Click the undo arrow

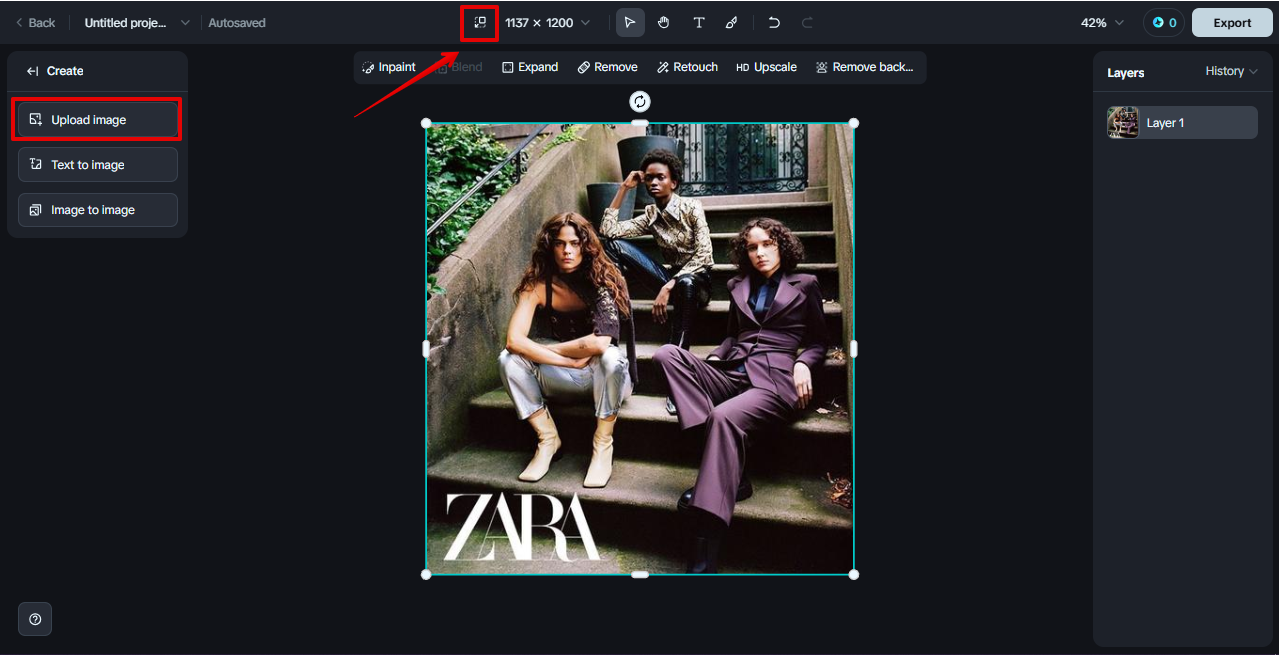(774, 22)
